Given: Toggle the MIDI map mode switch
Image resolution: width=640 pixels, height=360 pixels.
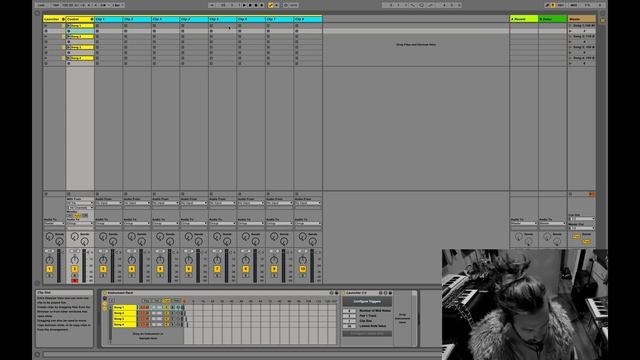Looking at the screenshot, I should (573, 5).
